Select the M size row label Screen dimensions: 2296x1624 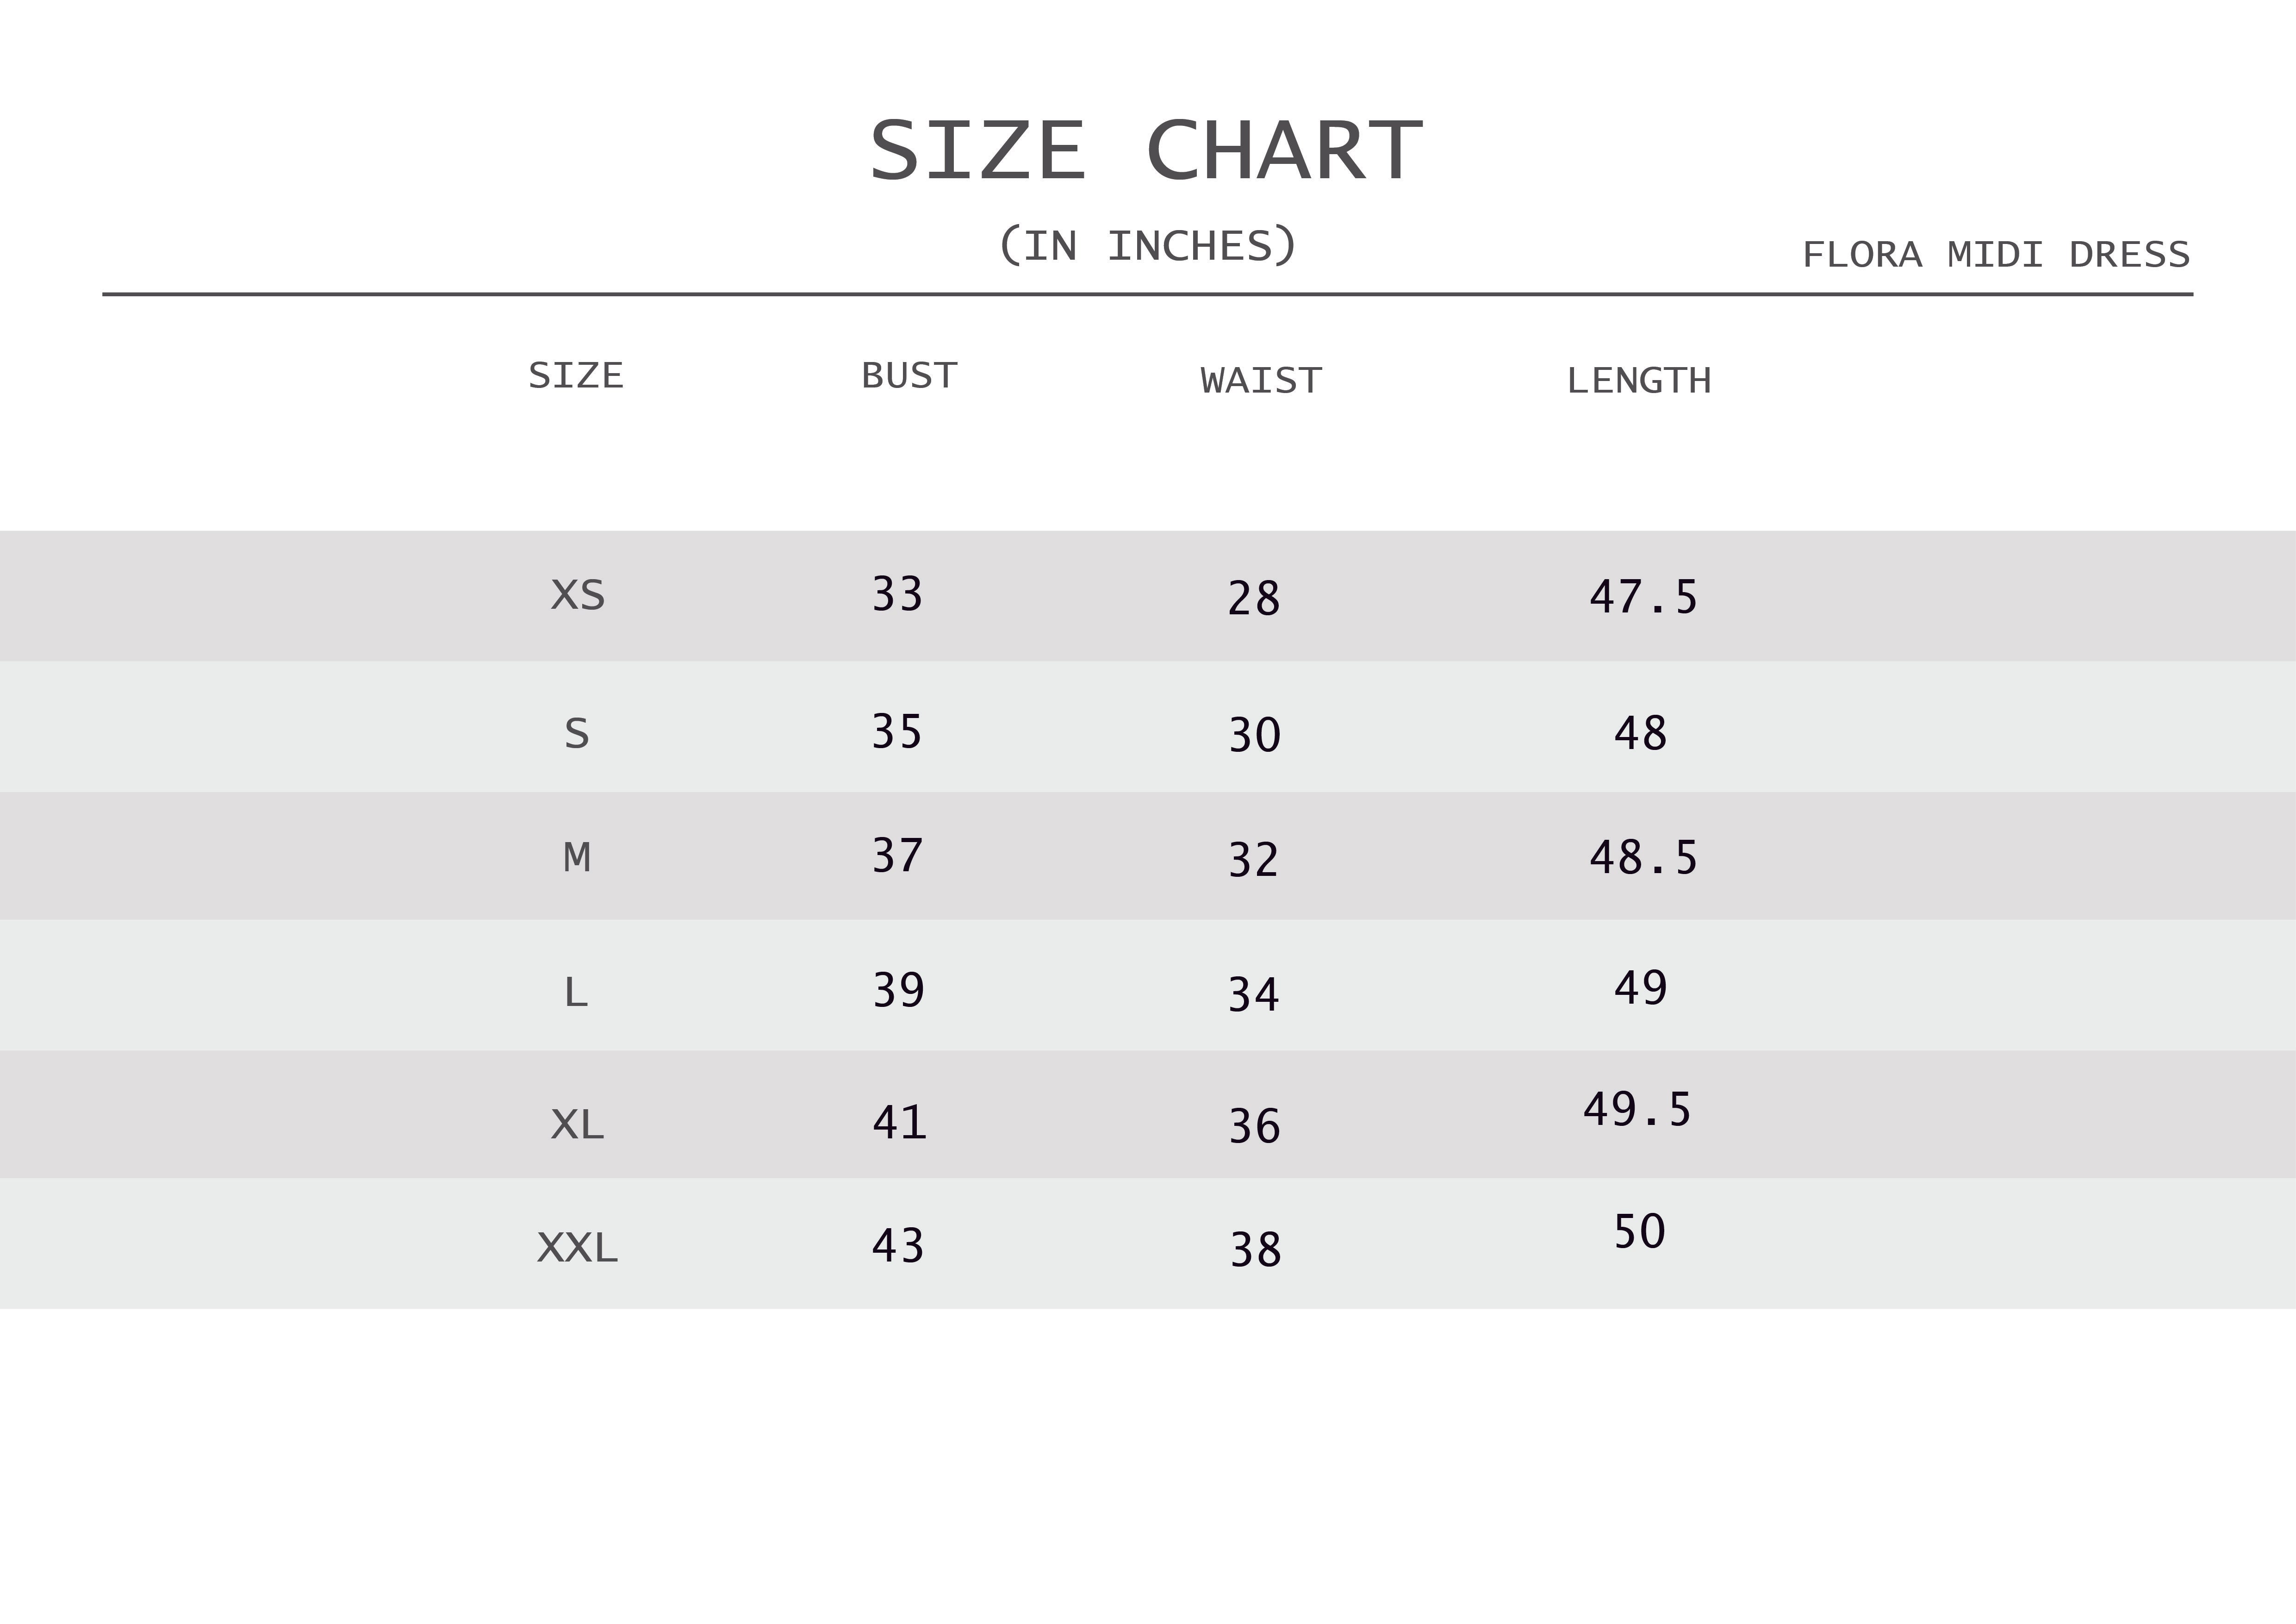[577, 858]
